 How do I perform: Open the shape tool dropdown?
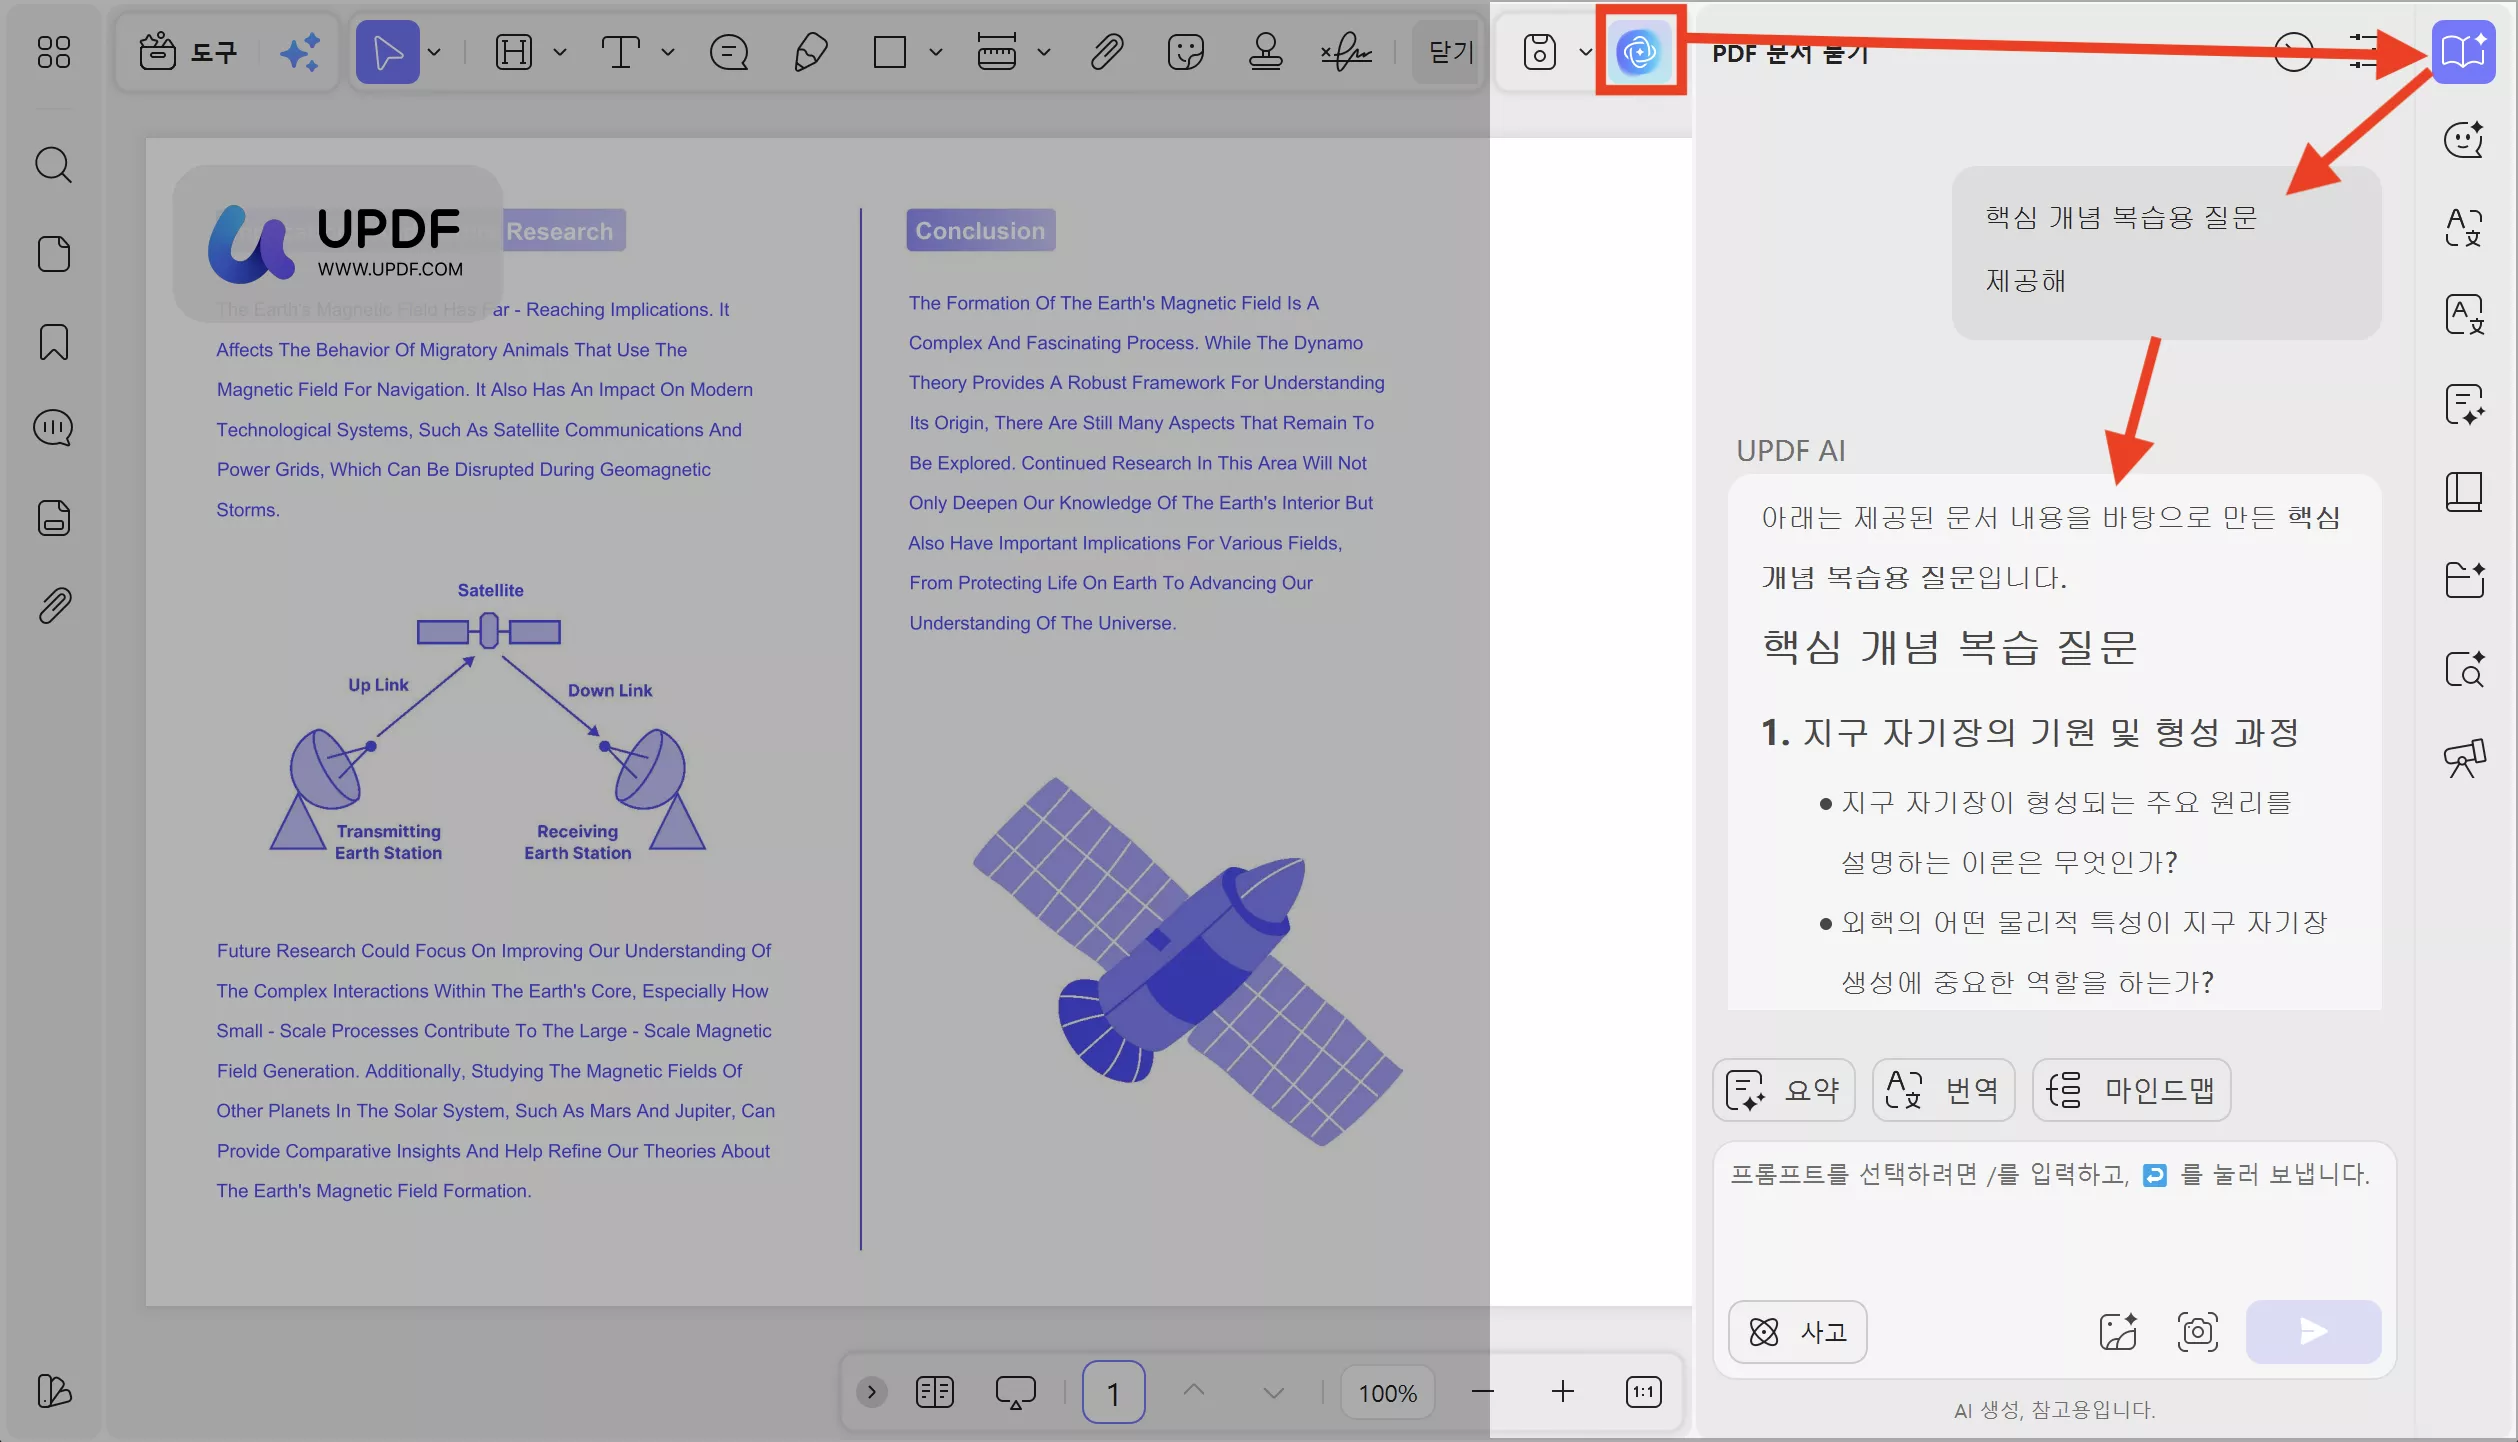coord(937,52)
